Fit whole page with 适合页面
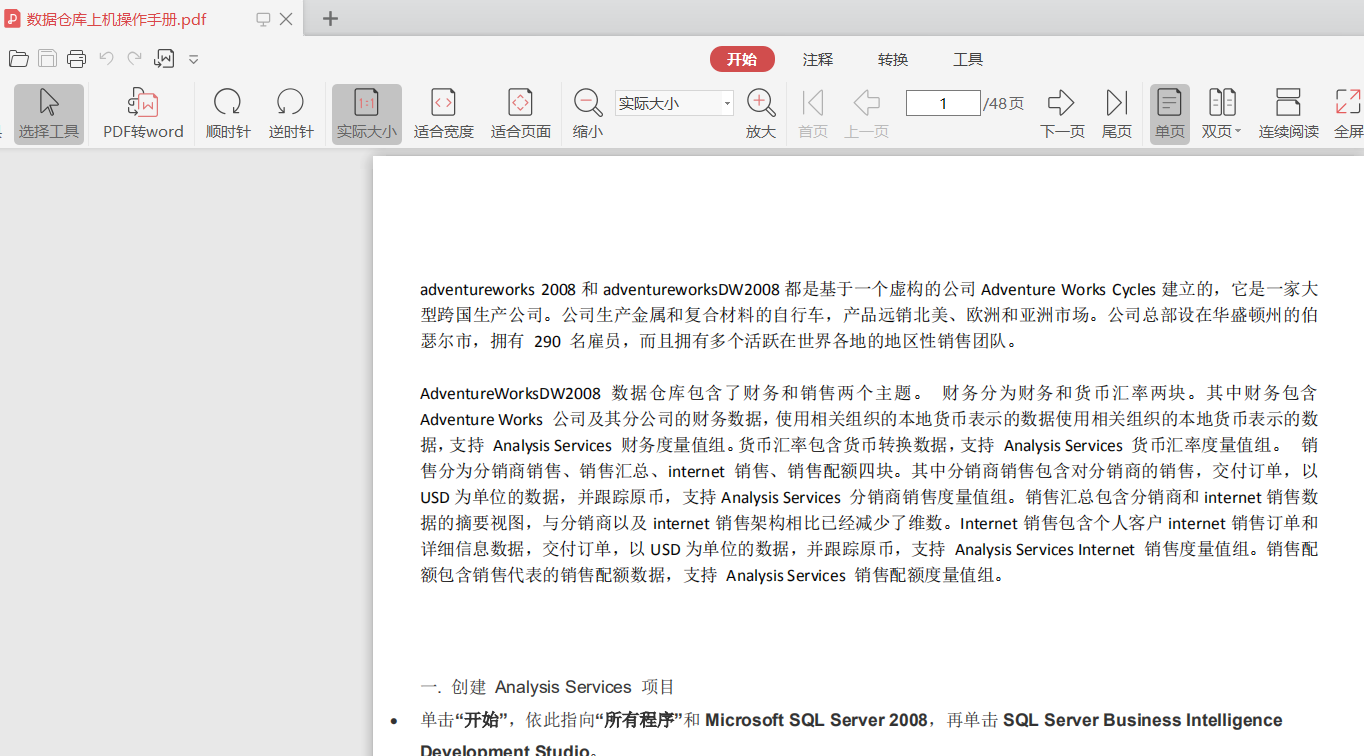This screenshot has height=756, width=1364. point(520,114)
